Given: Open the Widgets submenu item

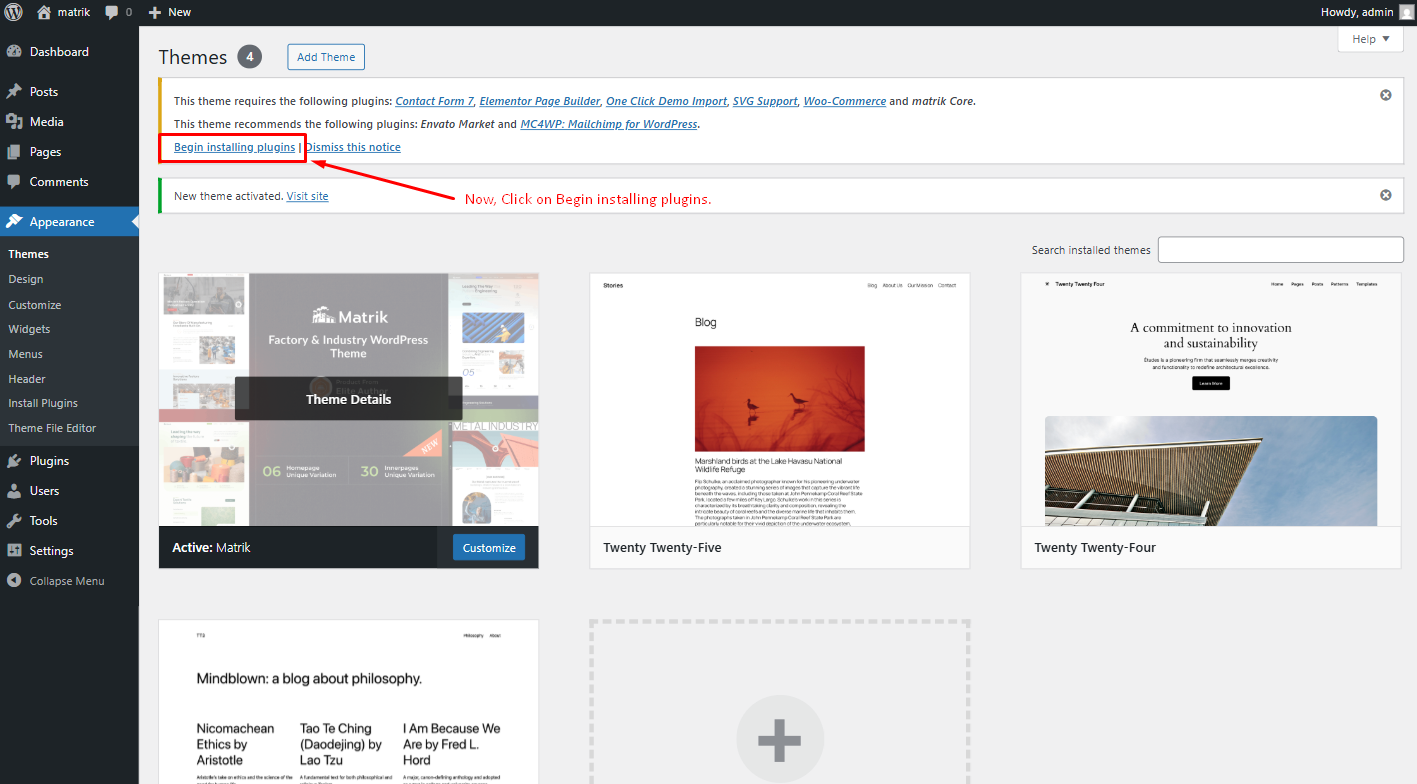Looking at the screenshot, I should [29, 329].
